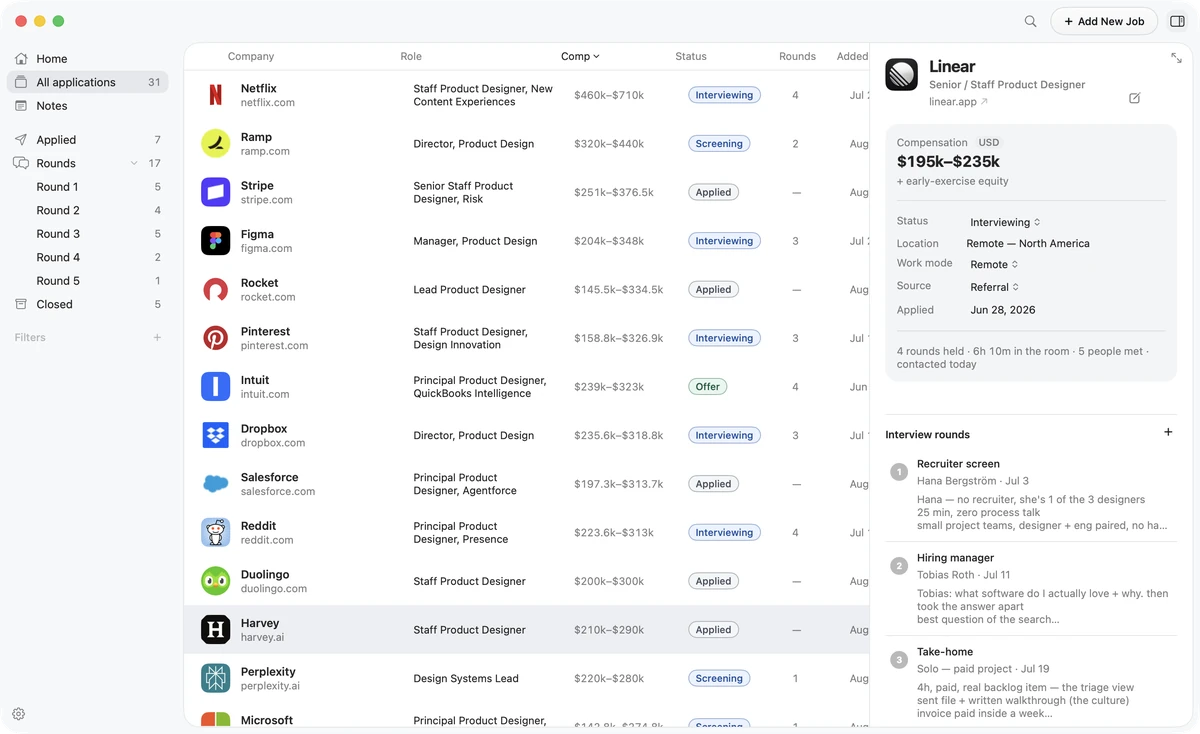
Task: Click the USD currency badge
Action: click(989, 143)
